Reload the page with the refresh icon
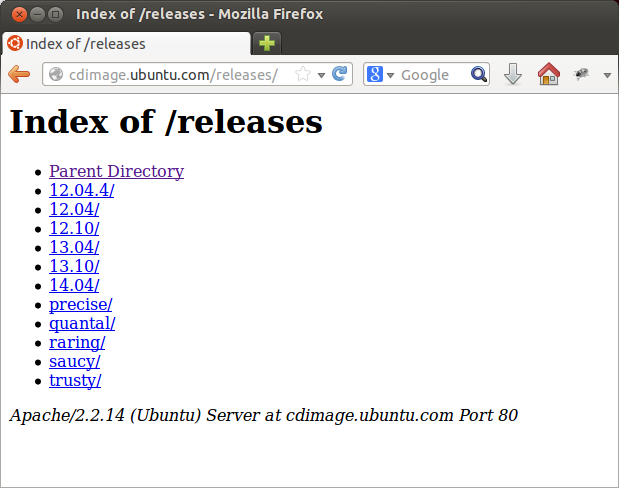The height and width of the screenshot is (488, 619). point(339,73)
